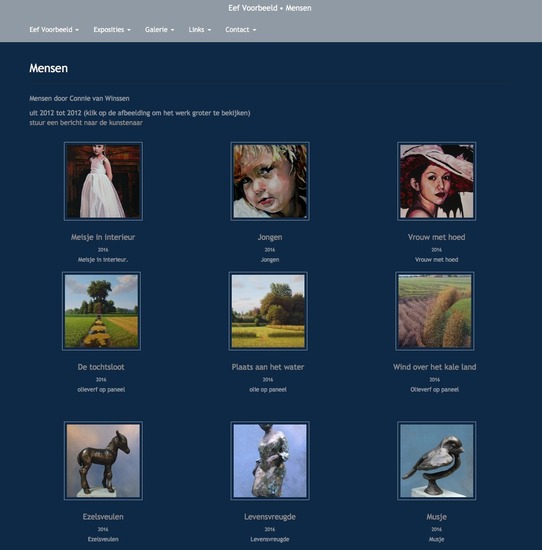This screenshot has height=550, width=542.
Task: Open the Vrouw met hoed painting thumbnail
Action: (x=436, y=181)
